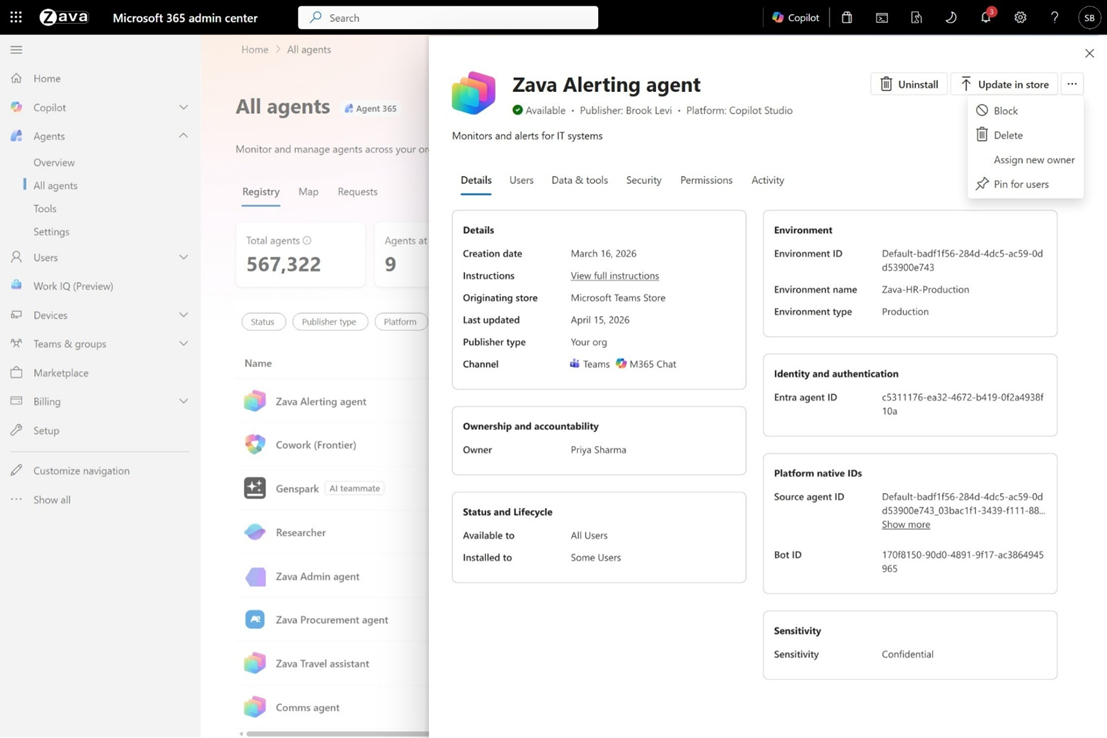Switch to the Activity tab

pyautogui.click(x=767, y=180)
